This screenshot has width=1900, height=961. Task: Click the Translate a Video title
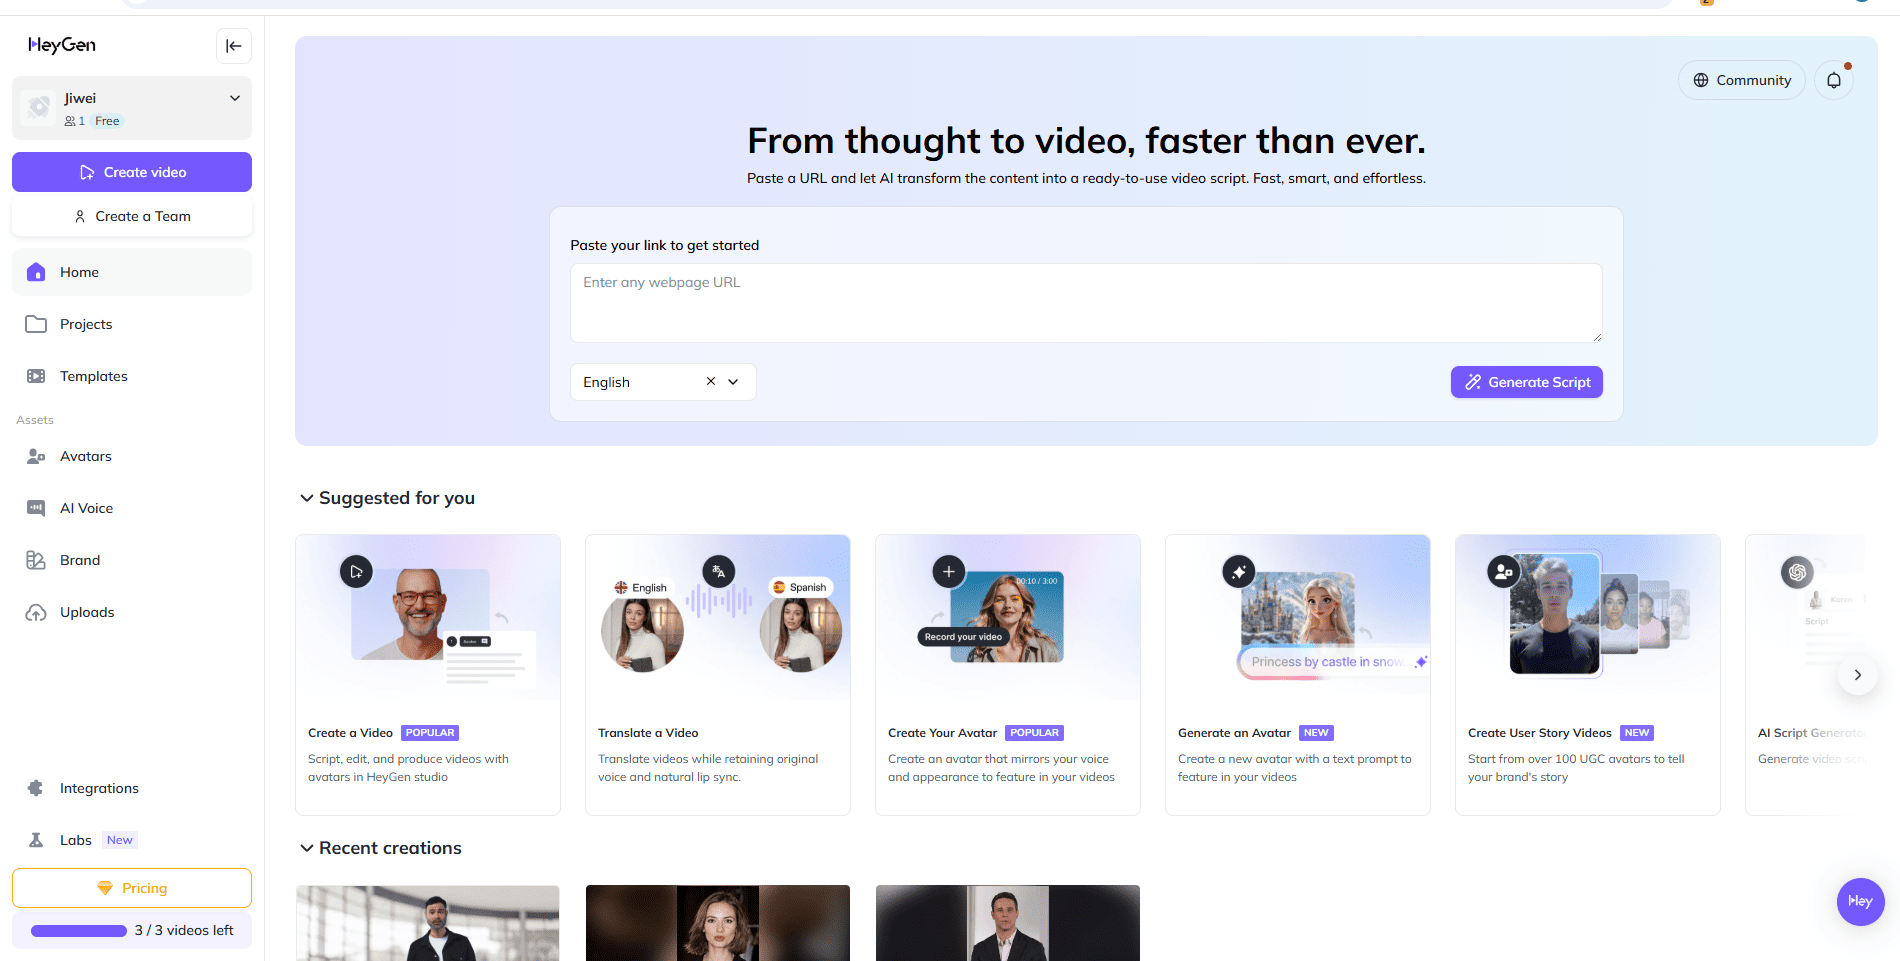click(648, 733)
